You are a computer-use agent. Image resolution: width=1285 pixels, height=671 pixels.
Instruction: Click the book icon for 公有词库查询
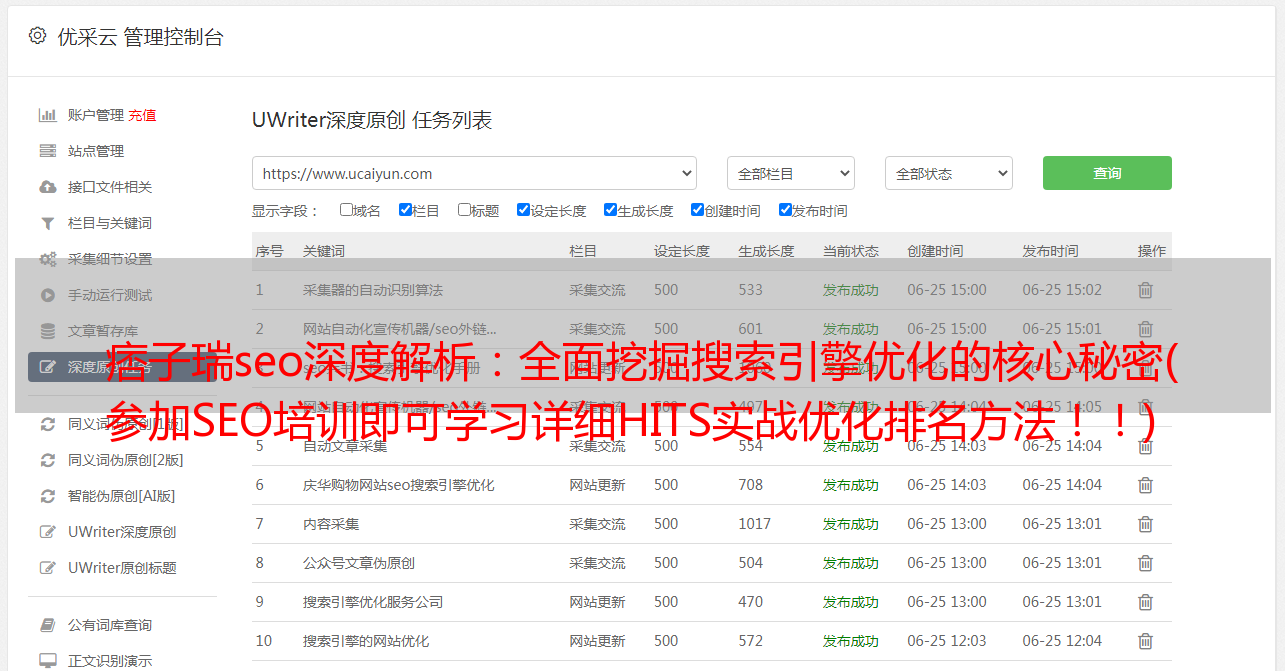(x=47, y=625)
